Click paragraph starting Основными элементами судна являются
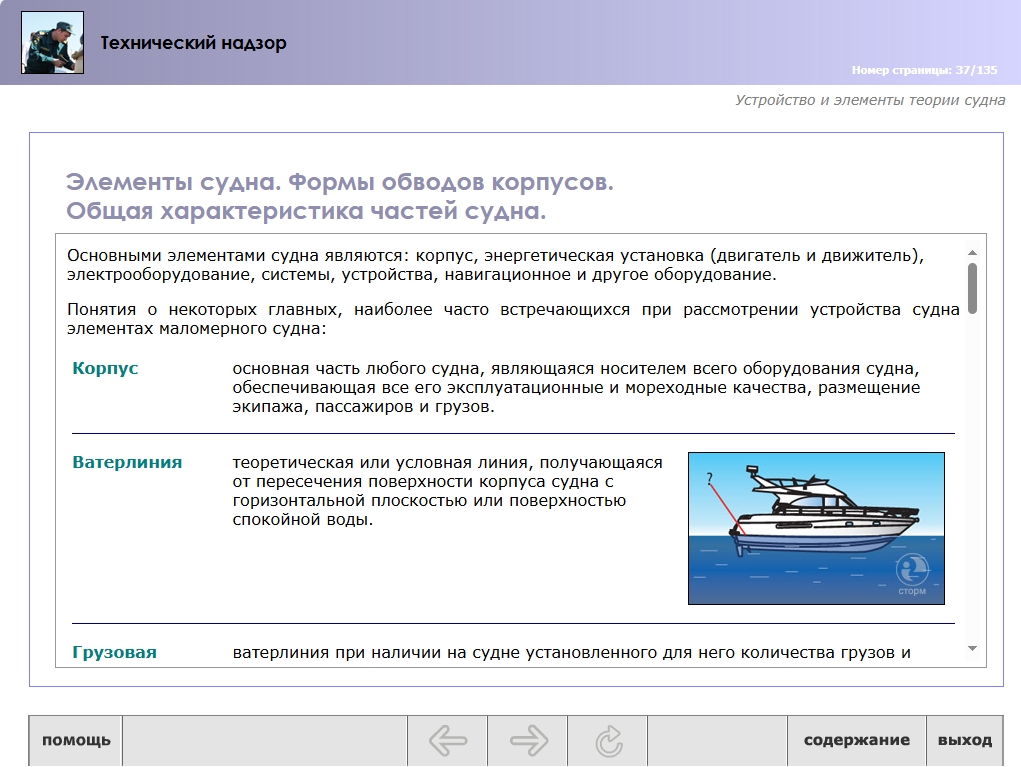This screenshot has height=767, width=1021. coord(496,265)
